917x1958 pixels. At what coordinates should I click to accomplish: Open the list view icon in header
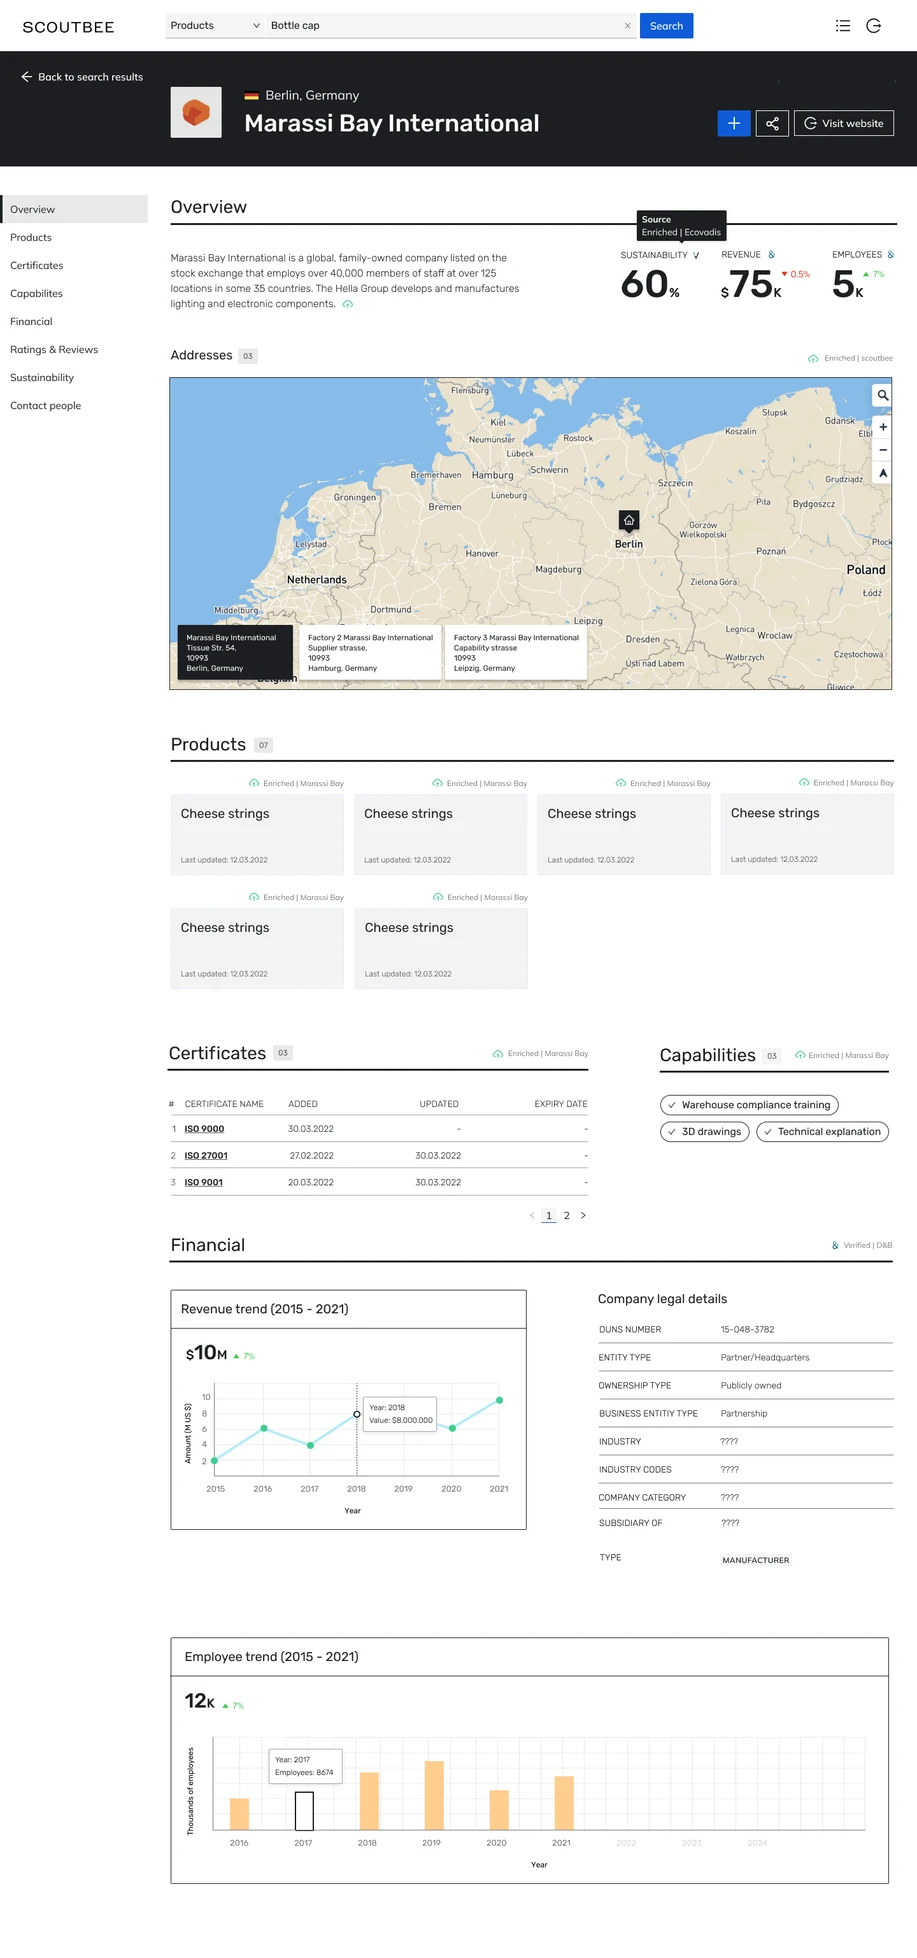coord(843,26)
